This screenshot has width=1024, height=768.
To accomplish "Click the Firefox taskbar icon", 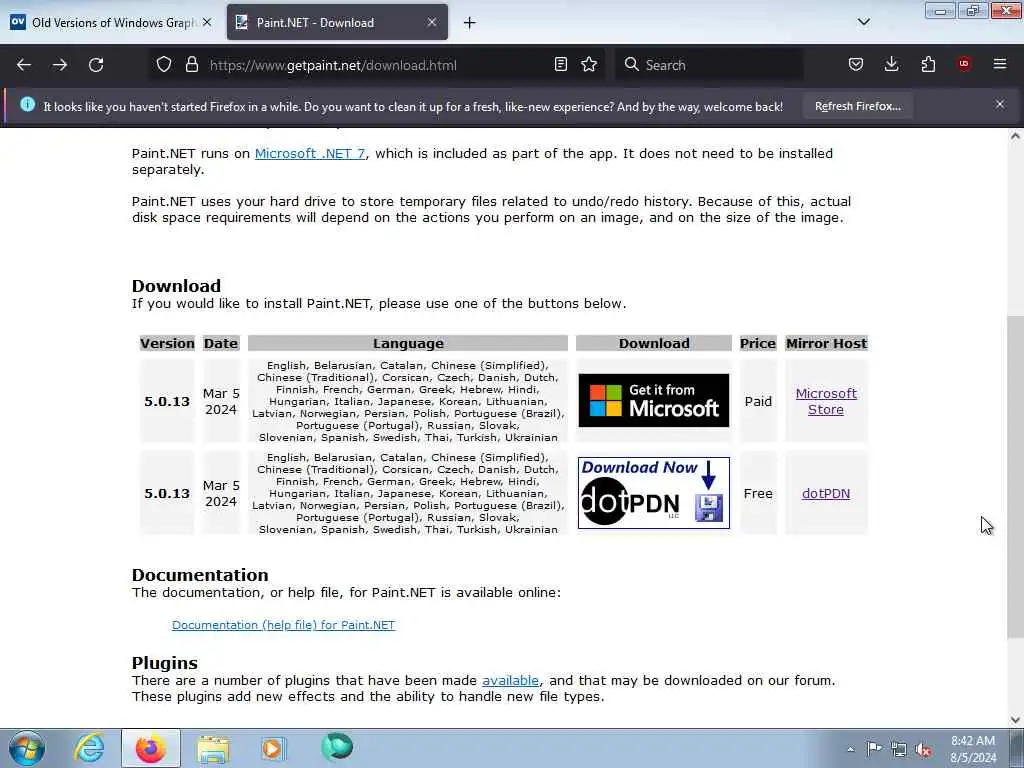I will point(150,748).
